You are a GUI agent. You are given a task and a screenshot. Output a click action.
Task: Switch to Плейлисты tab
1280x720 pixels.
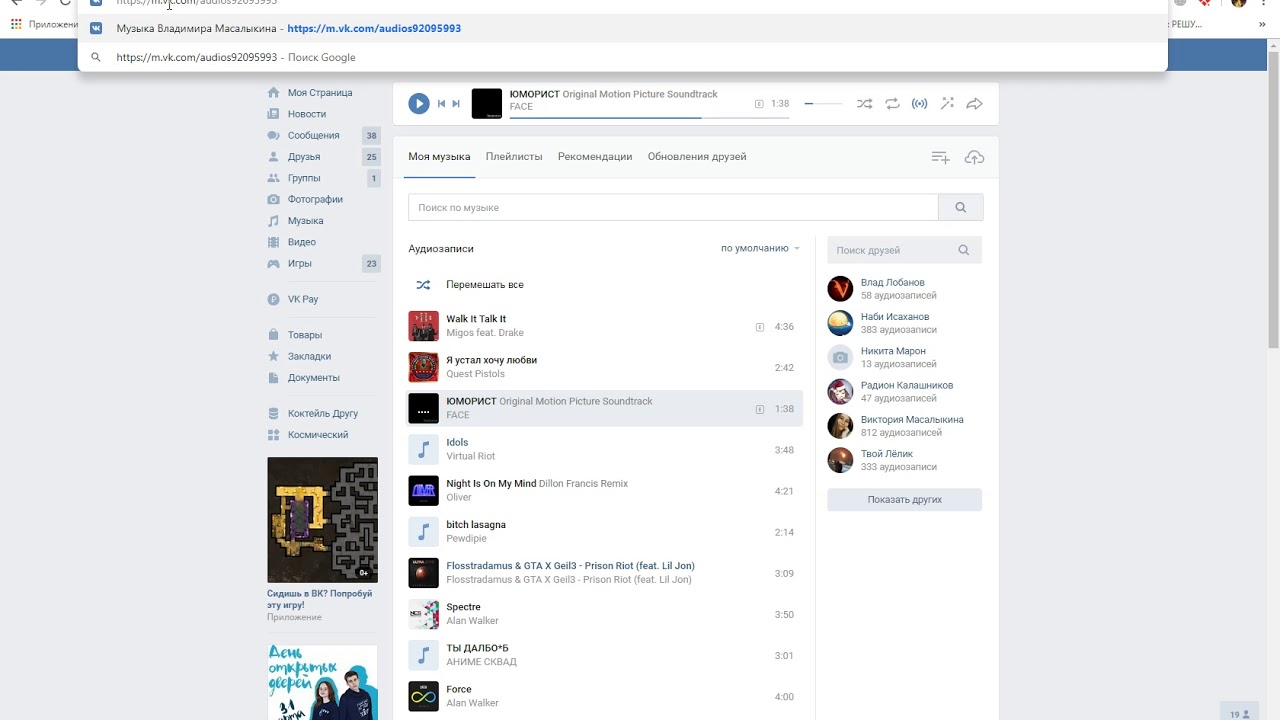pyautogui.click(x=514, y=157)
